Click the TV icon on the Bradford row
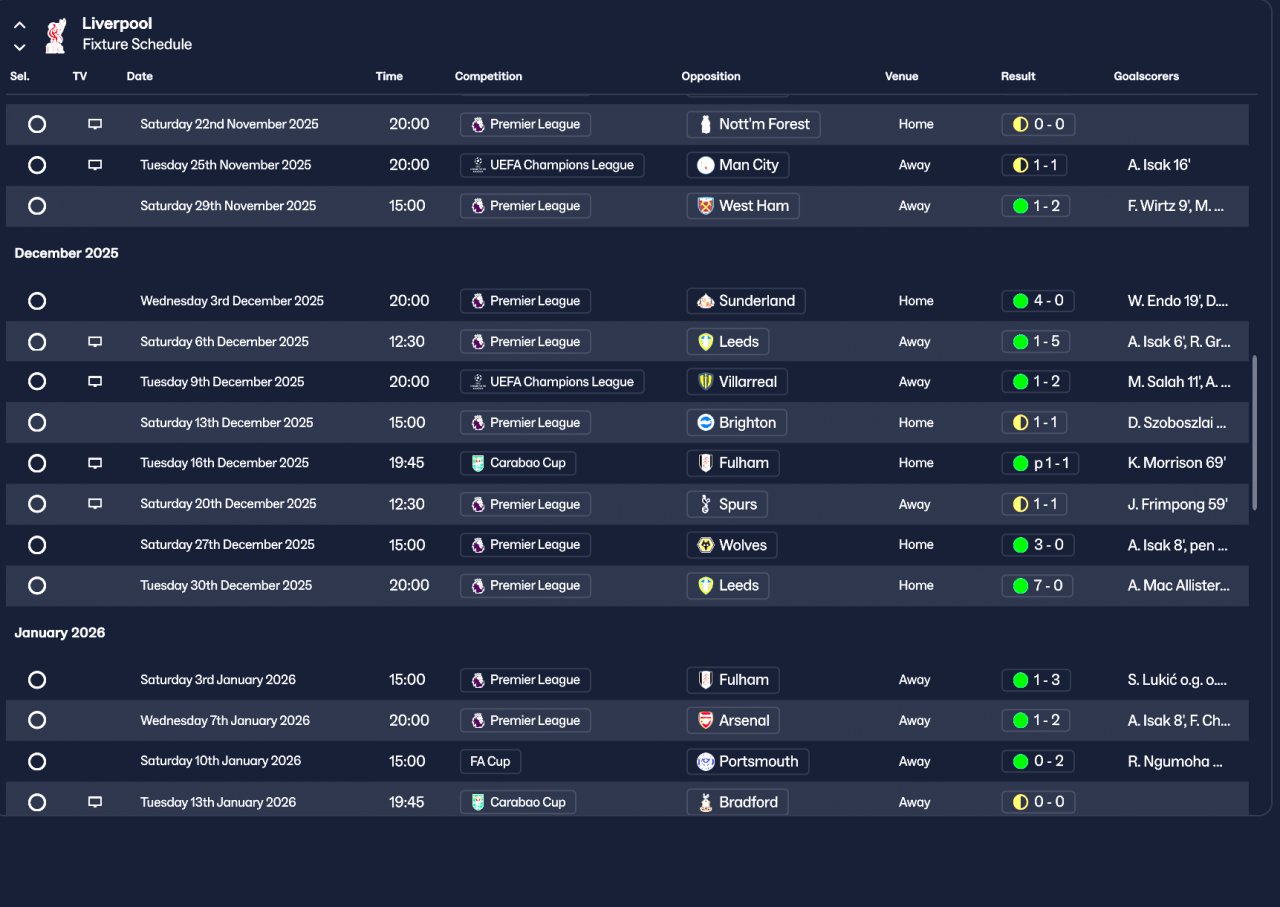Viewport: 1280px width, 907px height. pos(95,802)
